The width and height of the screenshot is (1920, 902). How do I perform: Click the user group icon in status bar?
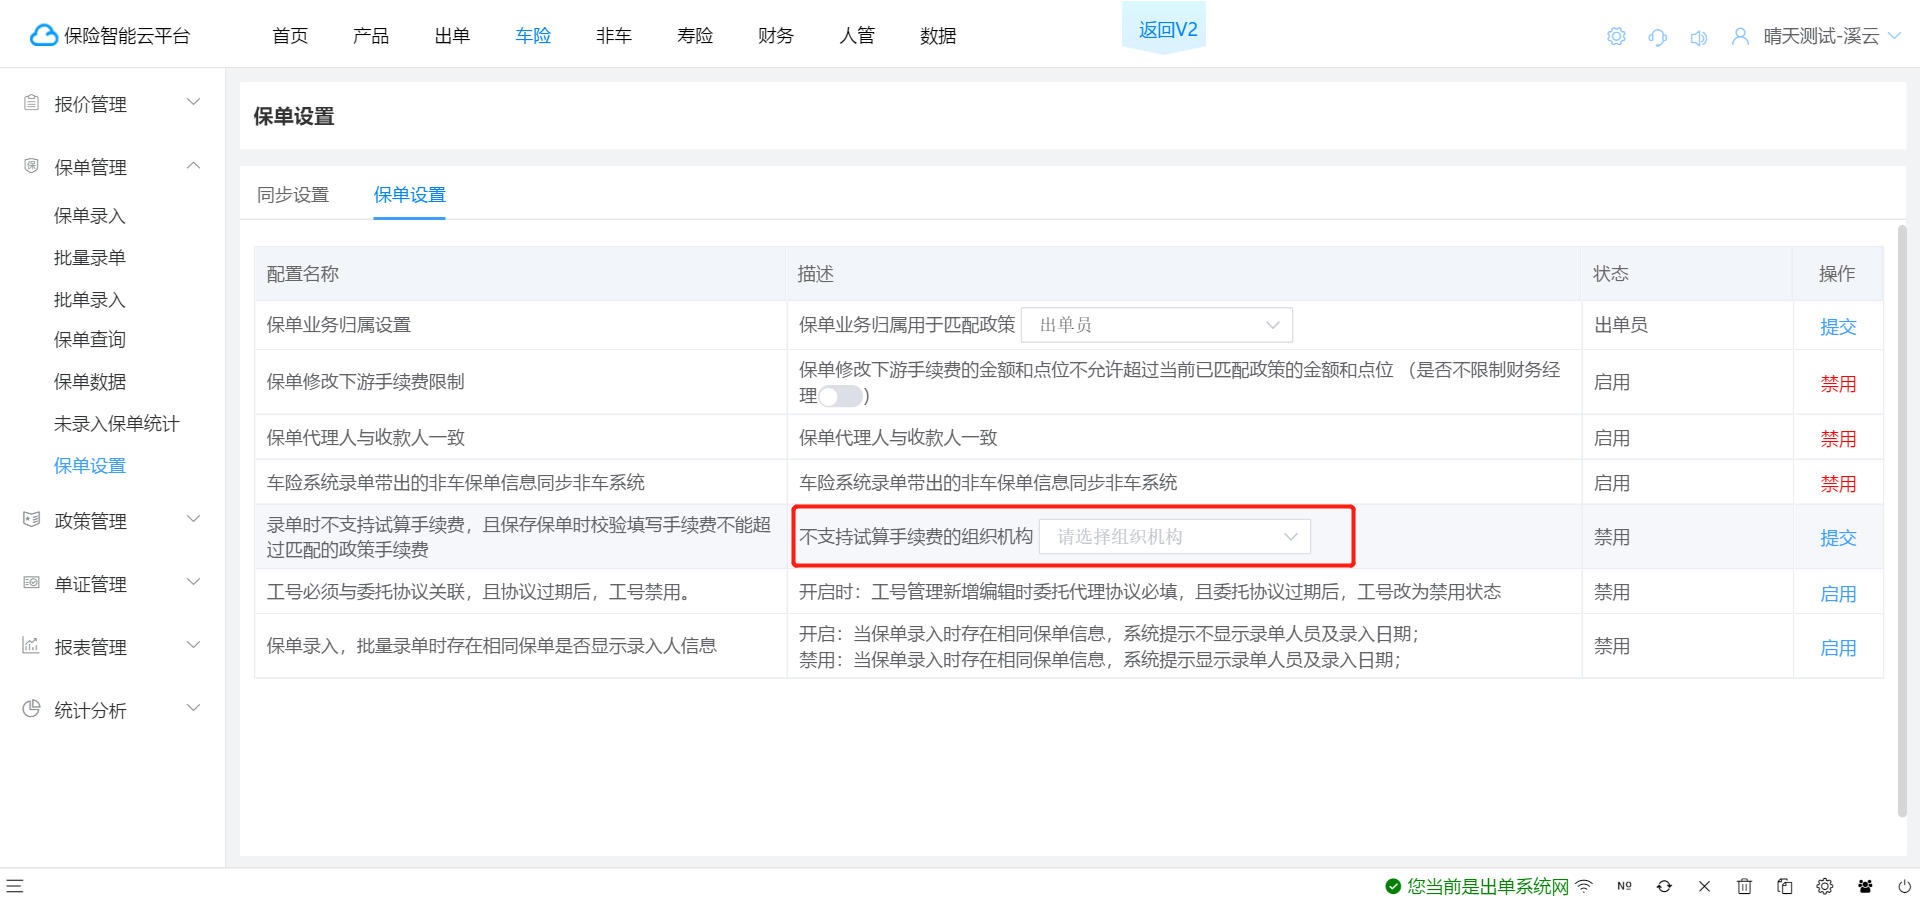click(x=1865, y=886)
